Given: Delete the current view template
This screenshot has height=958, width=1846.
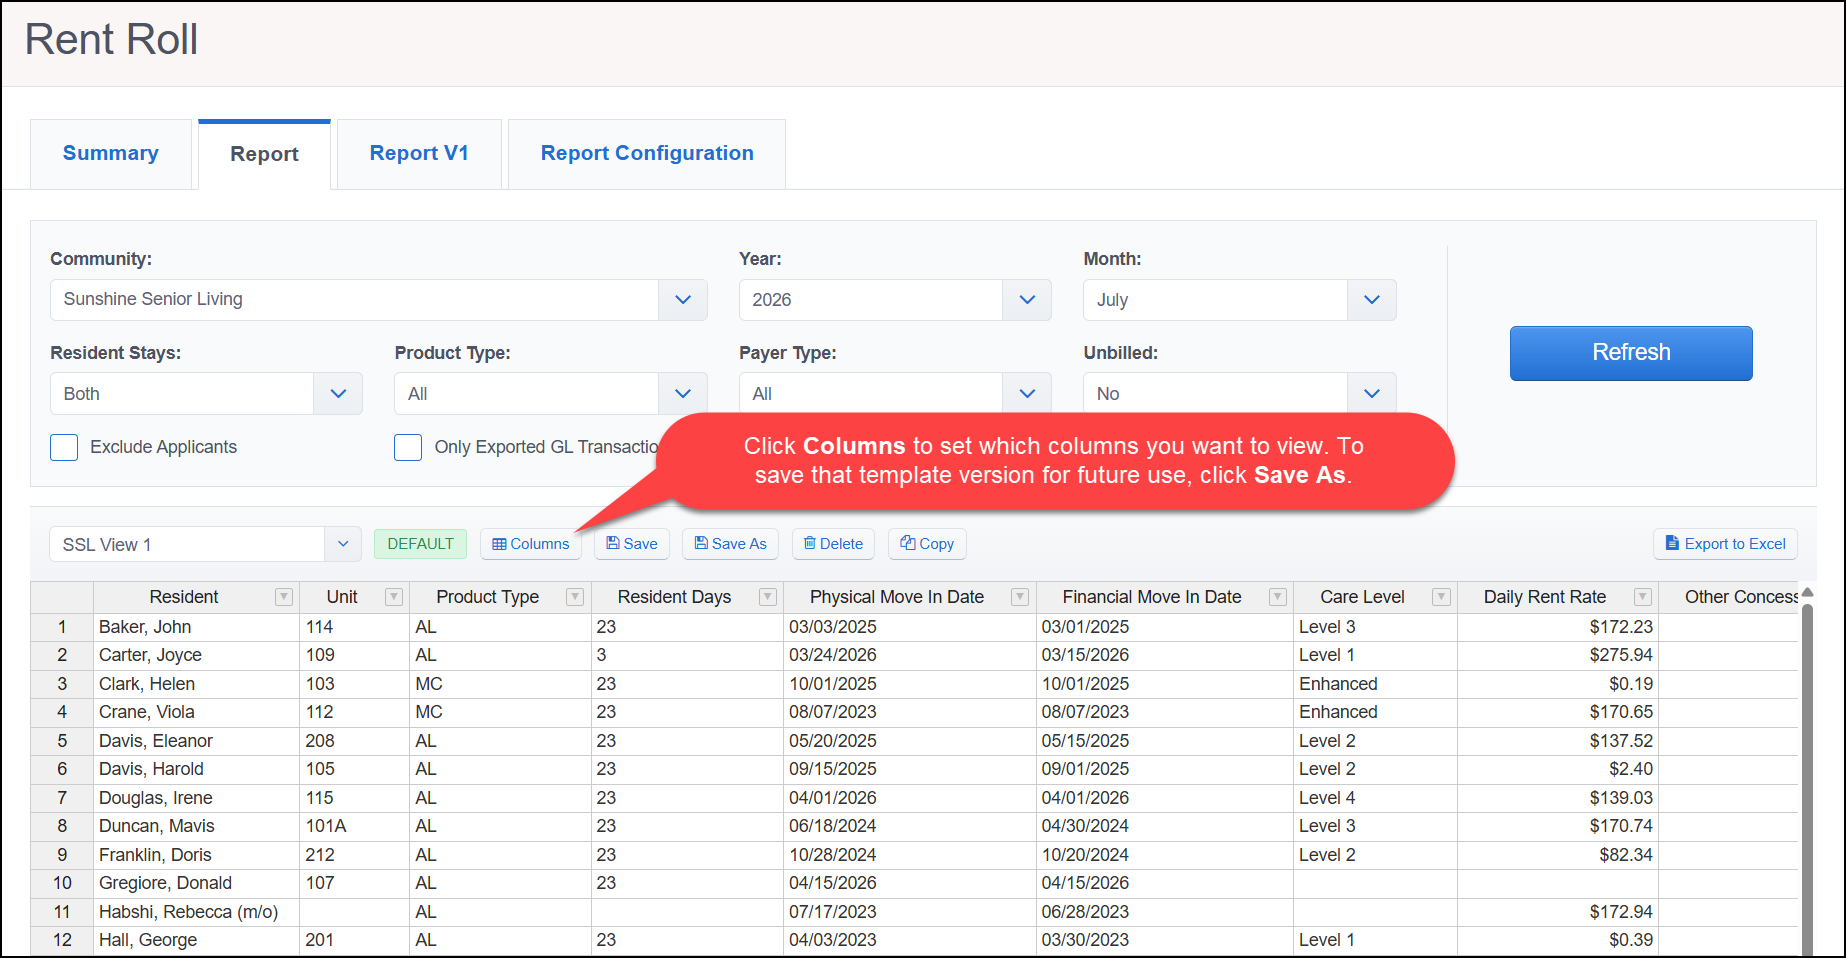Looking at the screenshot, I should (834, 544).
